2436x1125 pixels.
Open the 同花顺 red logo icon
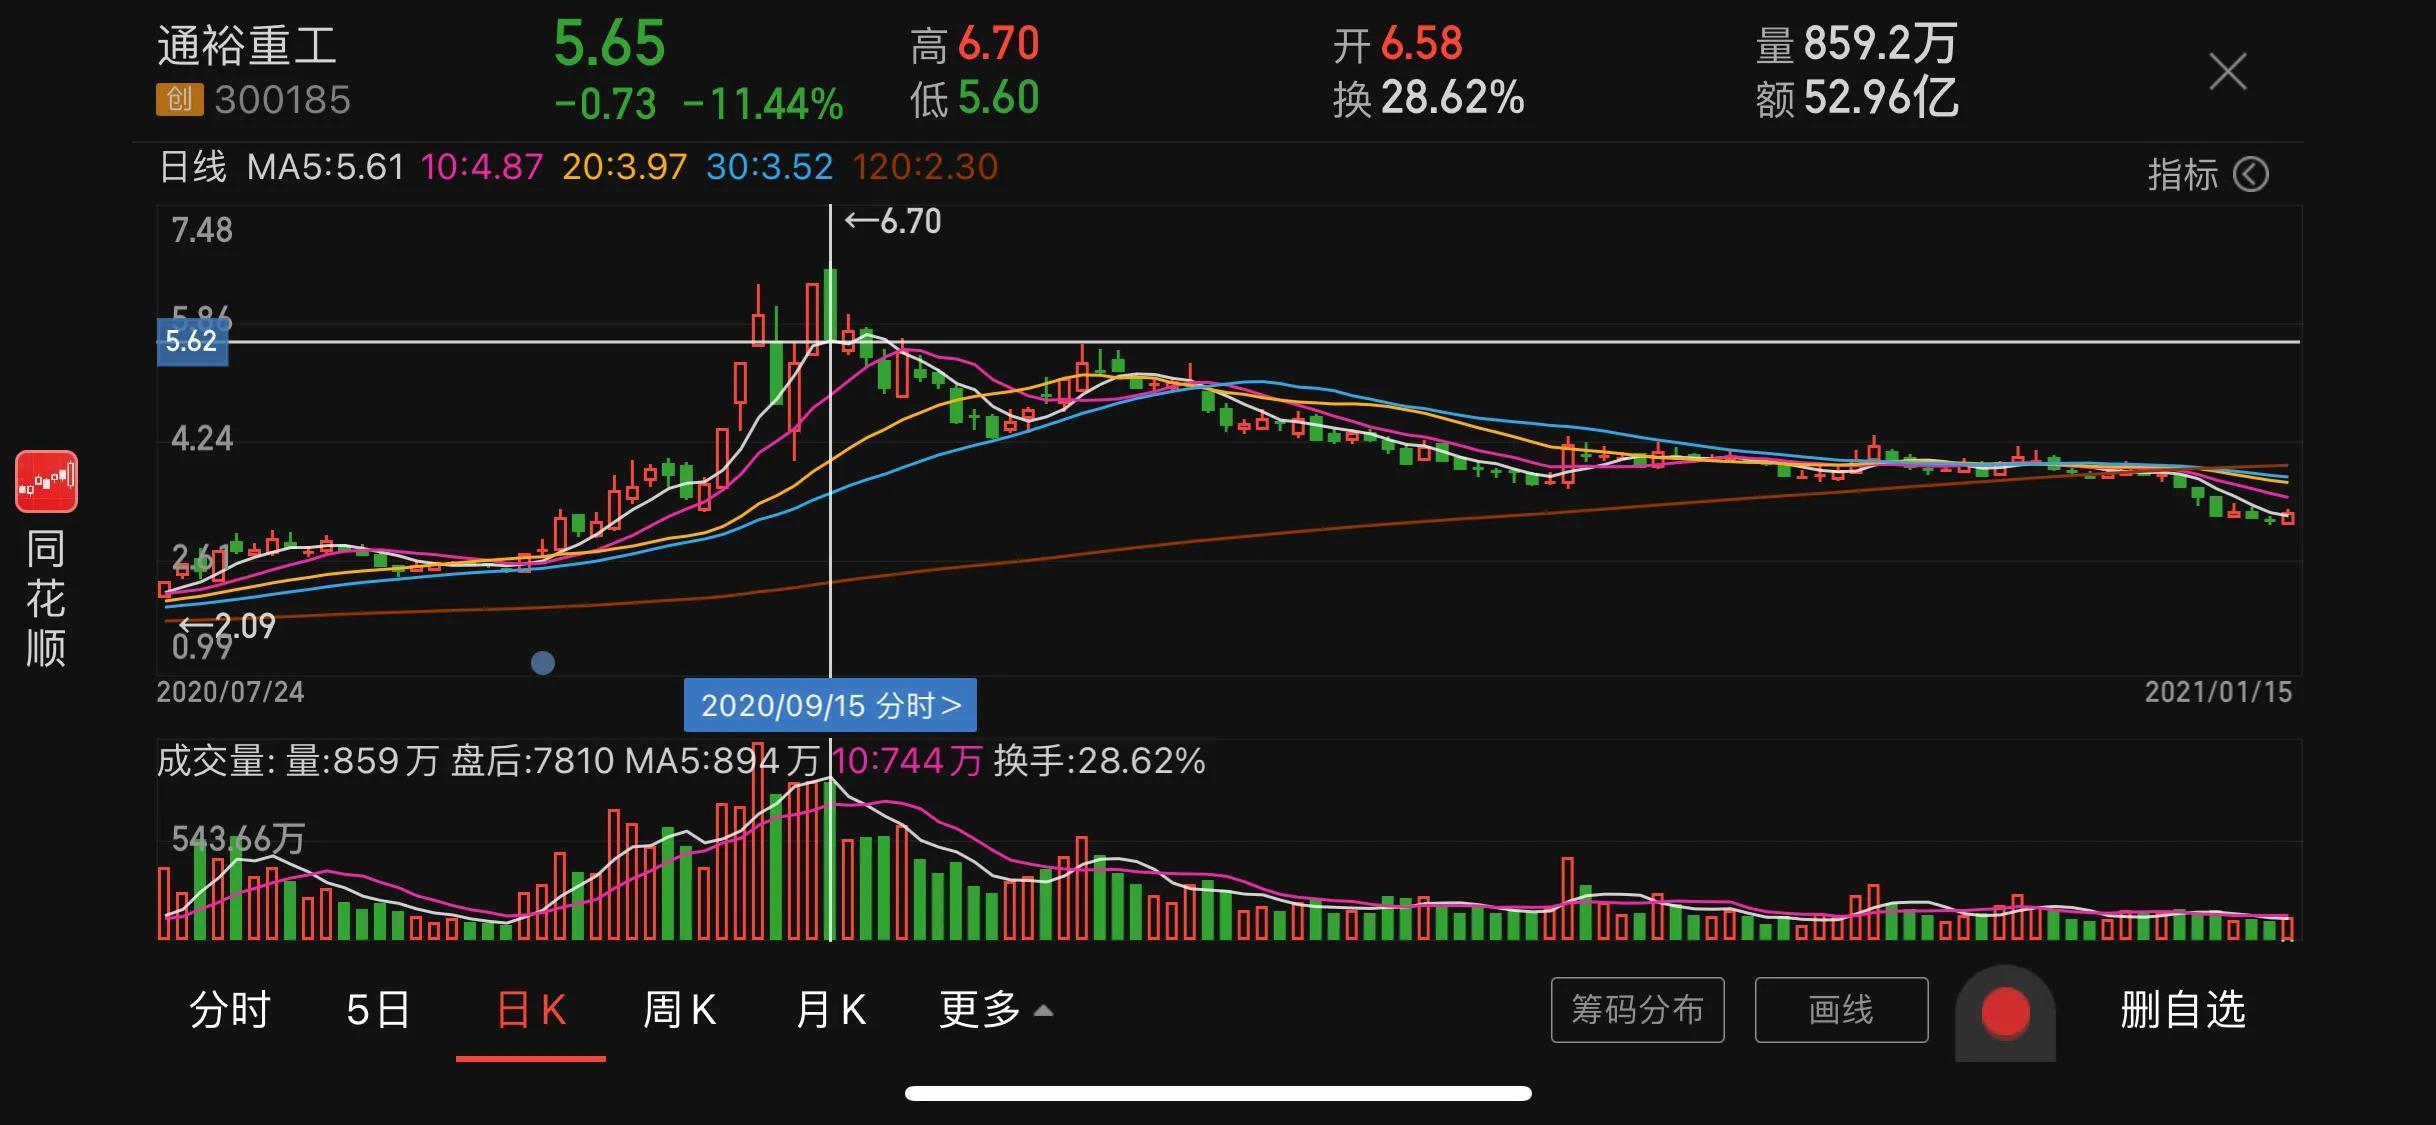coord(46,481)
